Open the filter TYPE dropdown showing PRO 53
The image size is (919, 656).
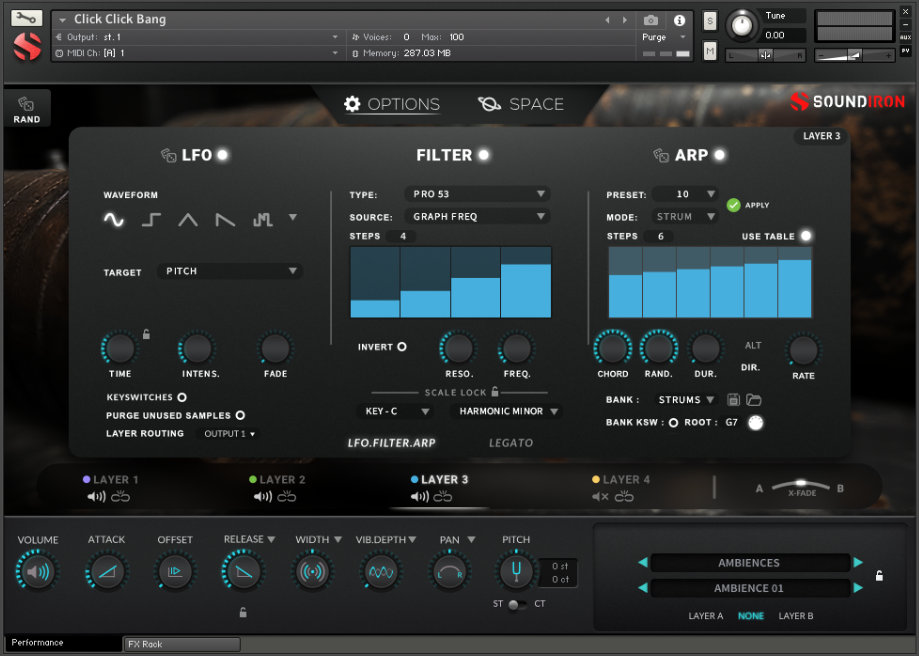click(477, 194)
